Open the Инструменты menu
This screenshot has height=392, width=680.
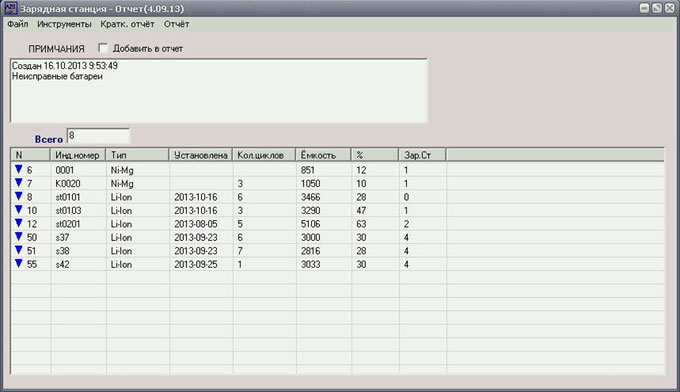point(64,24)
